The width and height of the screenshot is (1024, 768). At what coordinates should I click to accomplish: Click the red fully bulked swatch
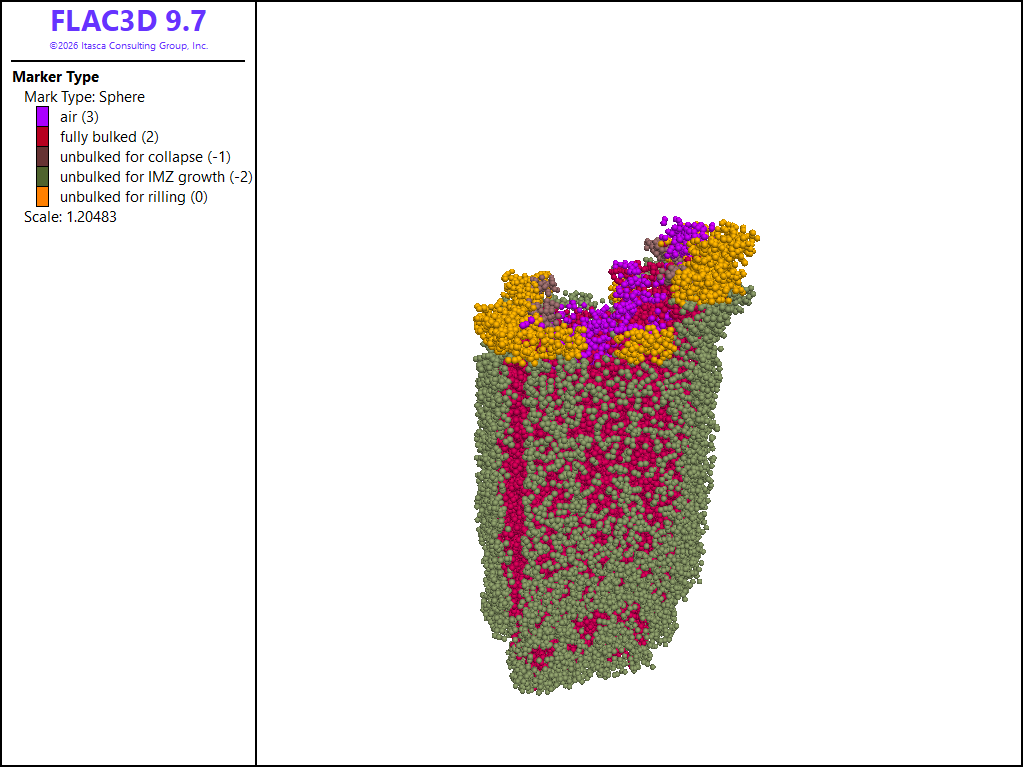click(x=42, y=137)
